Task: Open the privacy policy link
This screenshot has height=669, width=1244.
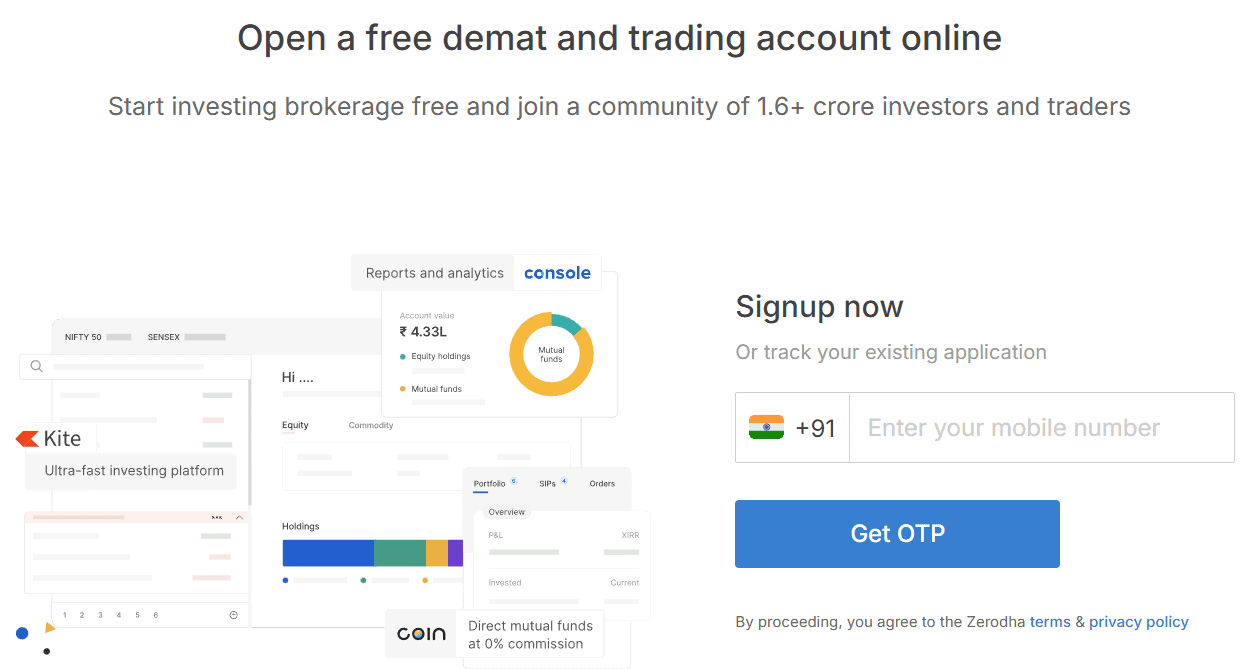Action: pyautogui.click(x=1139, y=622)
